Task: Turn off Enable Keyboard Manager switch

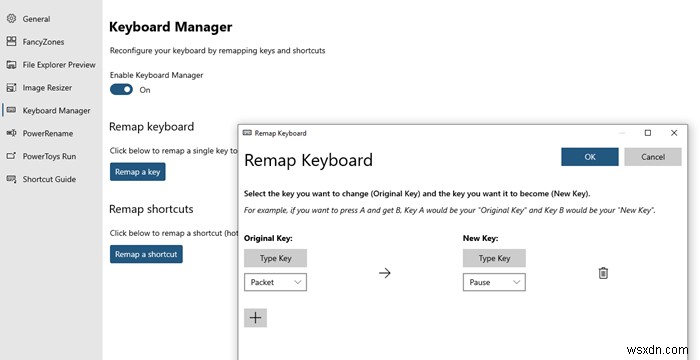Action: coord(121,89)
